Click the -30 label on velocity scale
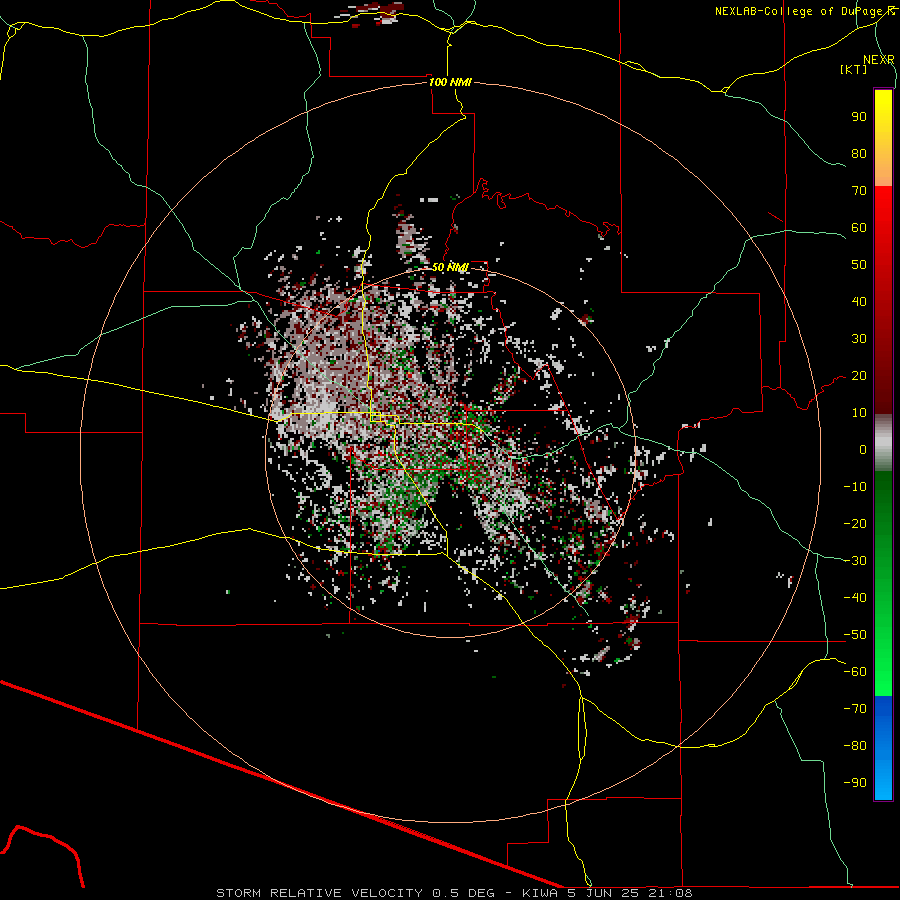The height and width of the screenshot is (900, 900). [855, 561]
